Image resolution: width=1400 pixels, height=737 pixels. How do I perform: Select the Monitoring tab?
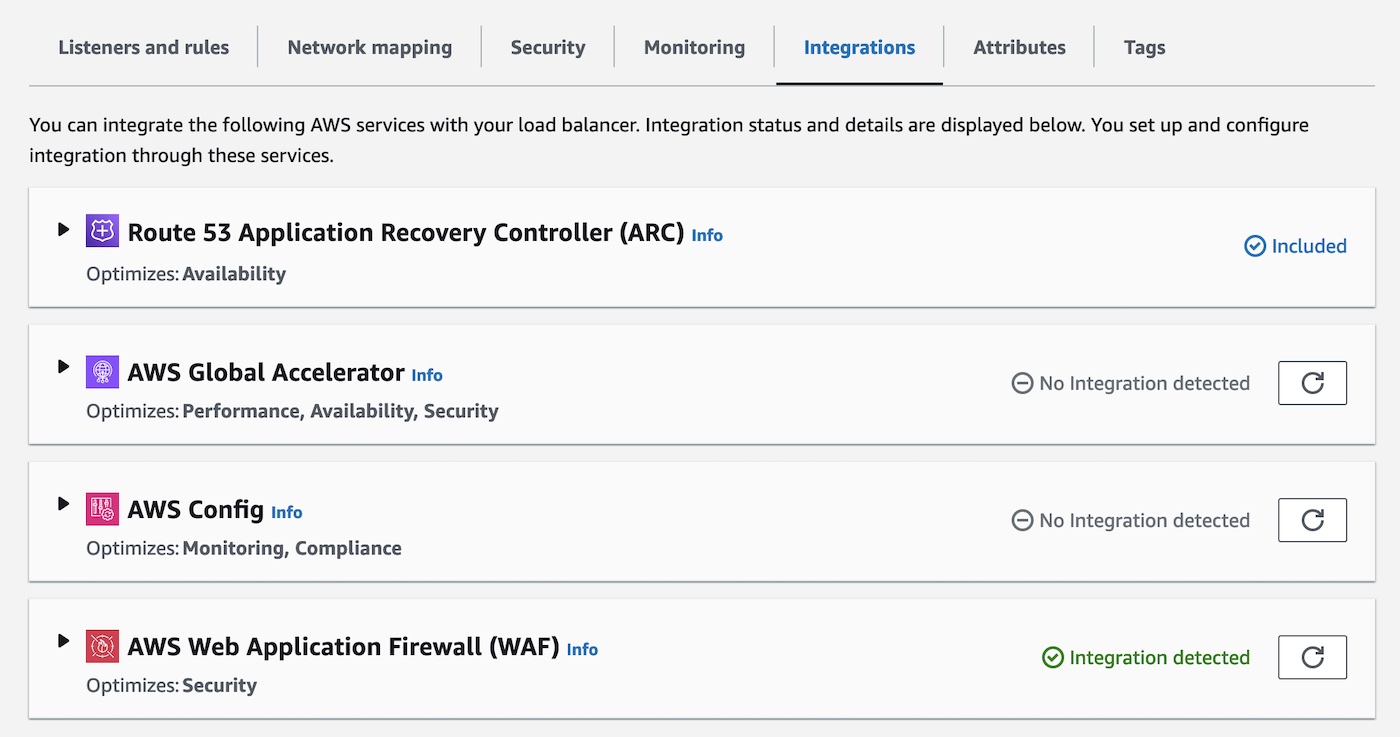(x=694, y=47)
